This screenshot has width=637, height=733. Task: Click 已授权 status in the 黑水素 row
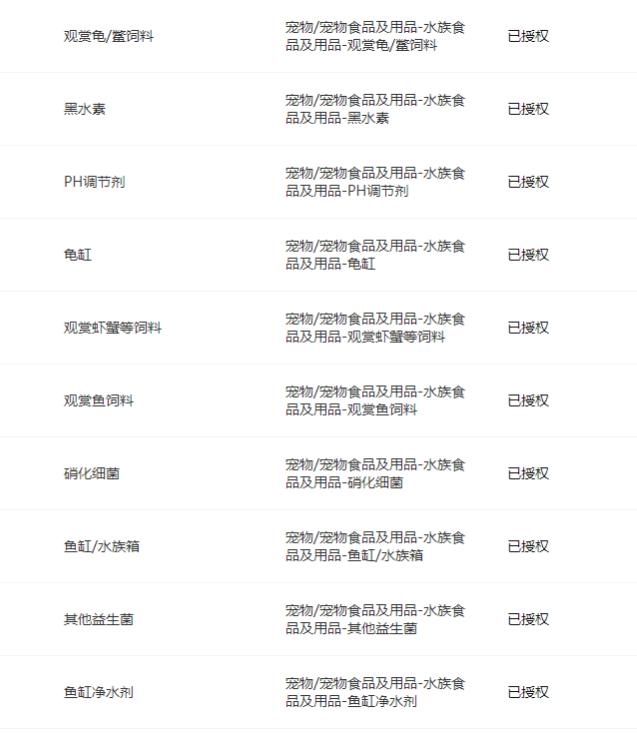pyautogui.click(x=528, y=110)
